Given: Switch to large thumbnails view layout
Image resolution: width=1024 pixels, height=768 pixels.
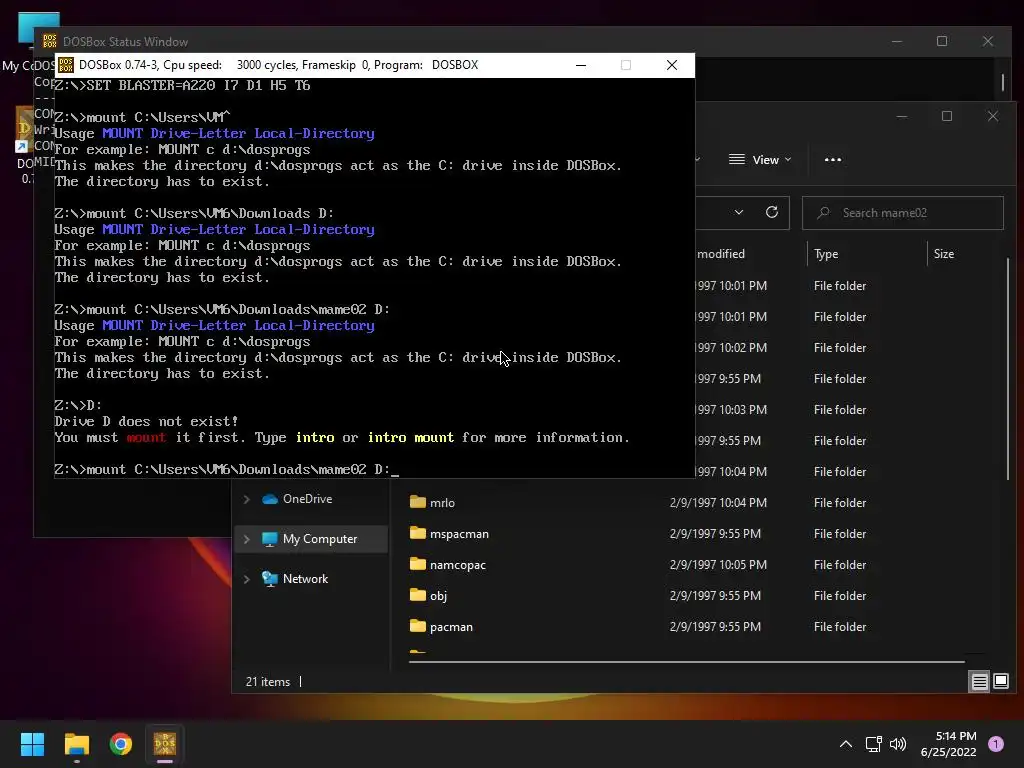Looking at the screenshot, I should (x=1000, y=682).
